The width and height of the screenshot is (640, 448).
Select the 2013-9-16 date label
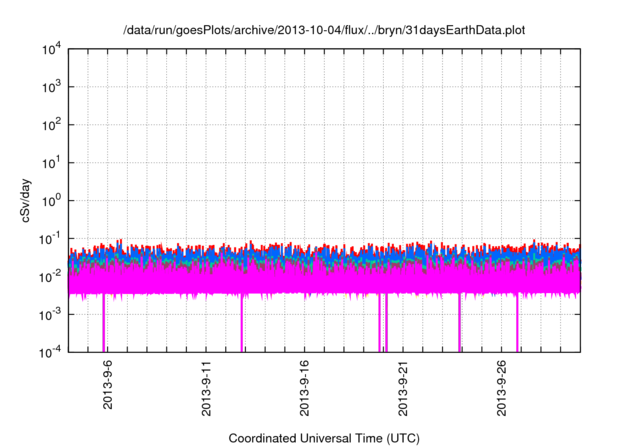coord(304,388)
